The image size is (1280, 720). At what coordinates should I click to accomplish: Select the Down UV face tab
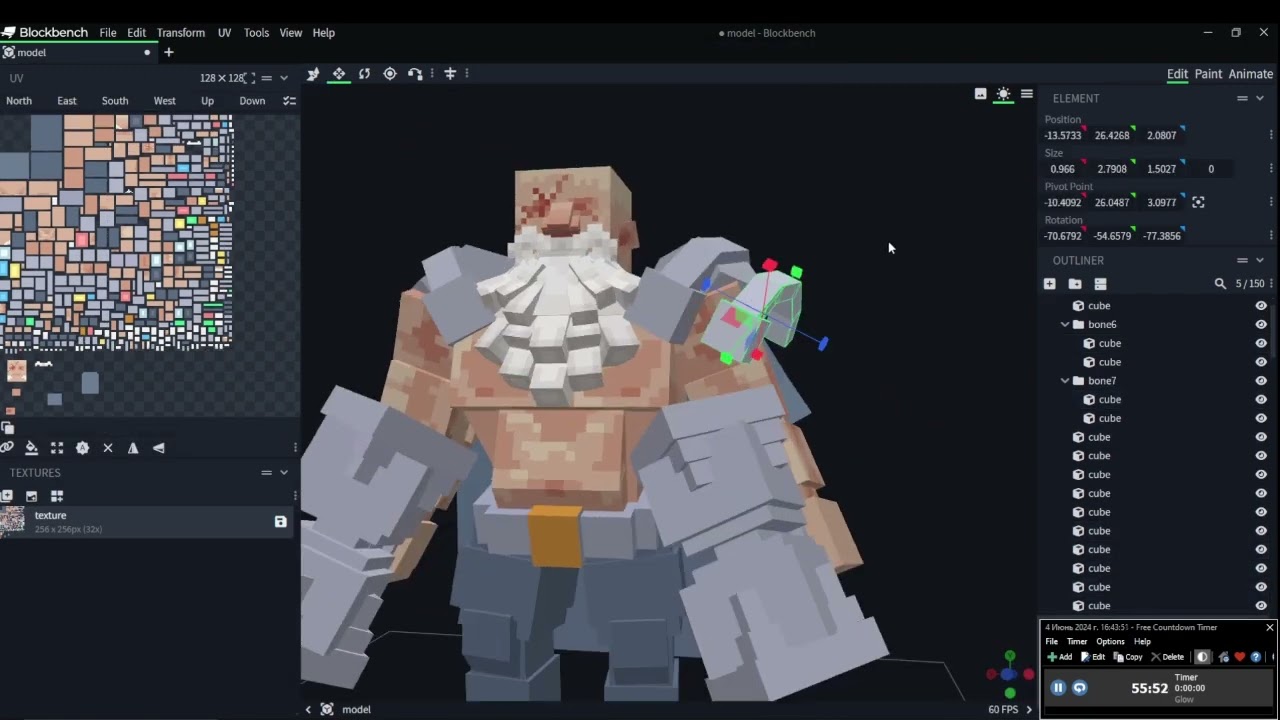click(253, 101)
